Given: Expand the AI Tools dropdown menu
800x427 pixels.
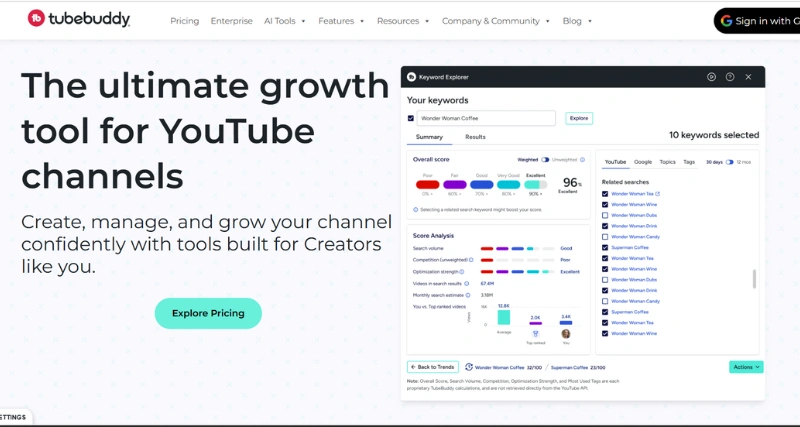Looking at the screenshot, I should point(285,21).
